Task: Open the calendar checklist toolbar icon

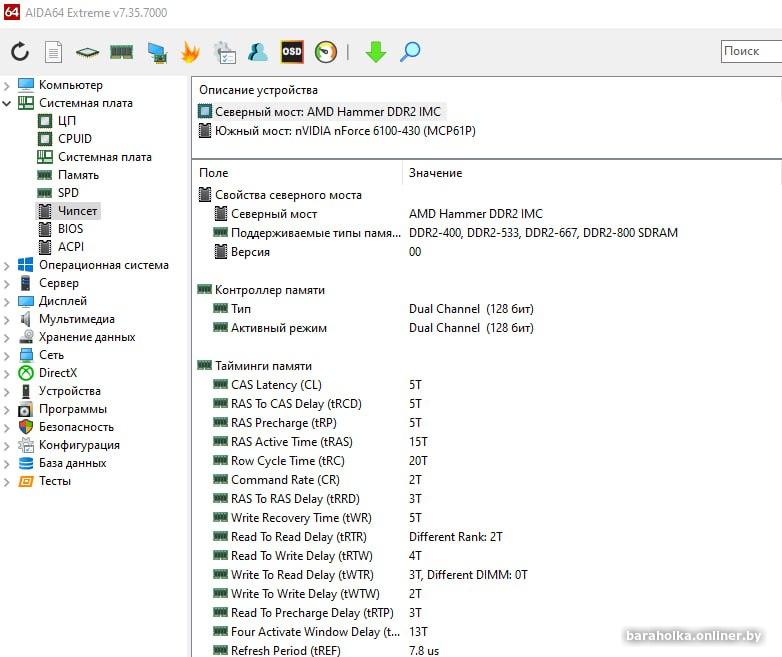Action: click(224, 52)
